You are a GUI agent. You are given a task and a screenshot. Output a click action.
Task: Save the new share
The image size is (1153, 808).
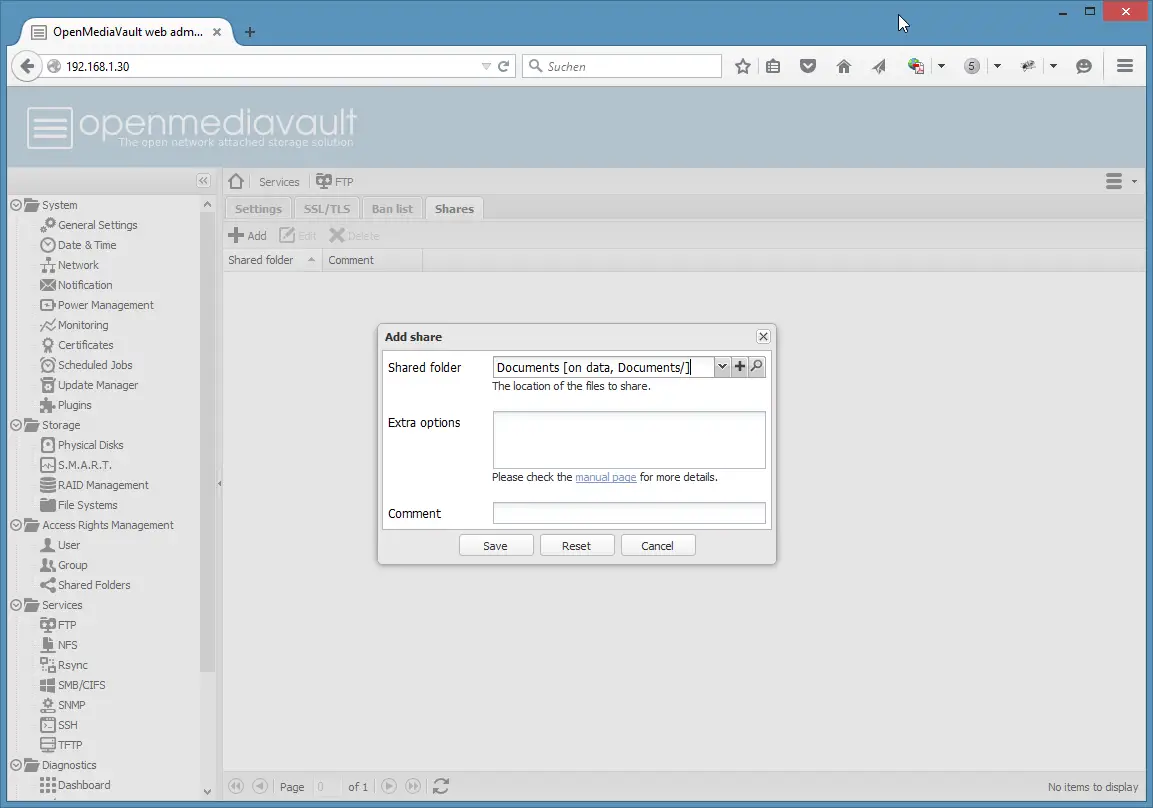point(496,546)
